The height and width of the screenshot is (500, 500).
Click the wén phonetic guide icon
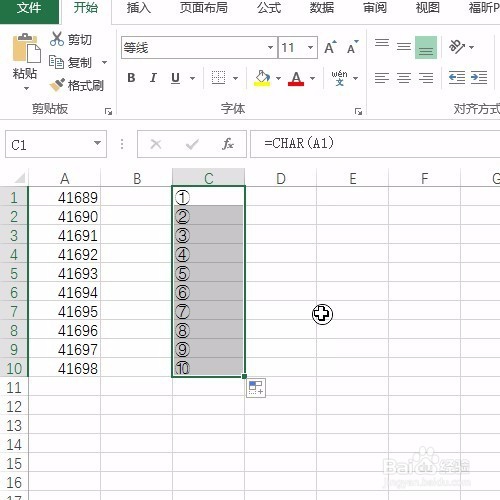click(339, 78)
